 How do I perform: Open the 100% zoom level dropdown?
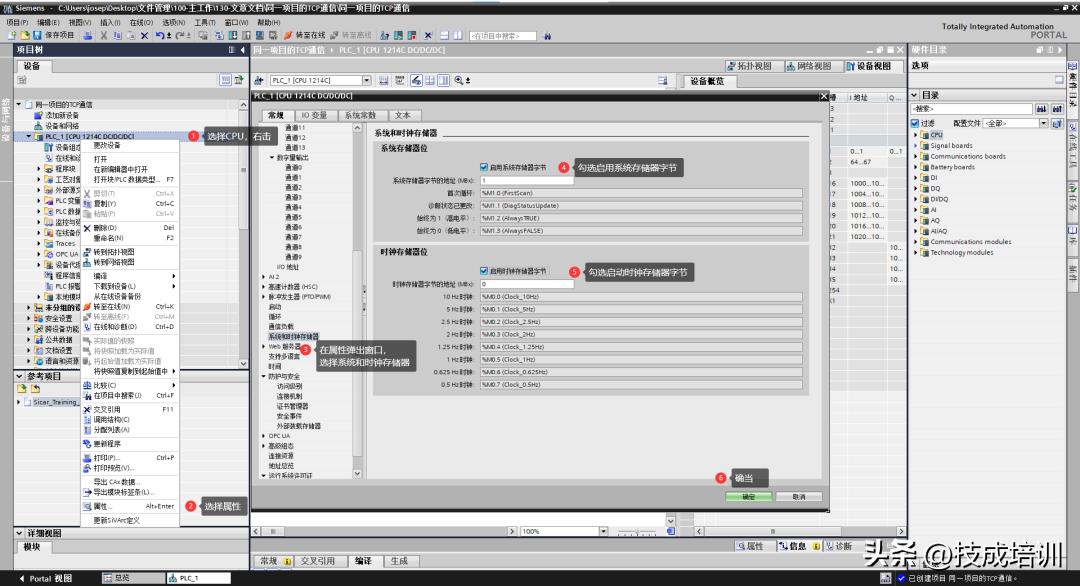(x=603, y=531)
